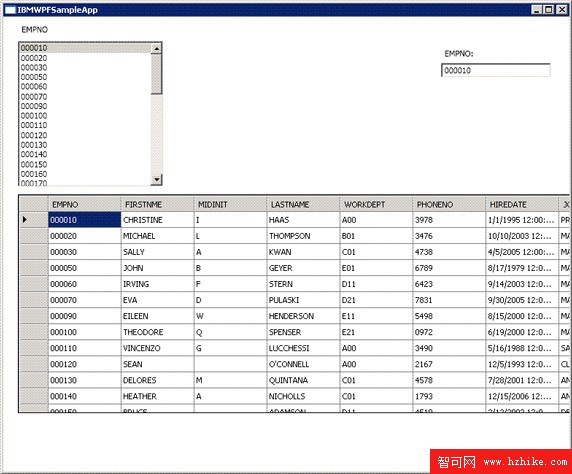Screen dimensions: 572x474
Task: Select 000010 in the EMPNO listbox
Action: tap(85, 48)
